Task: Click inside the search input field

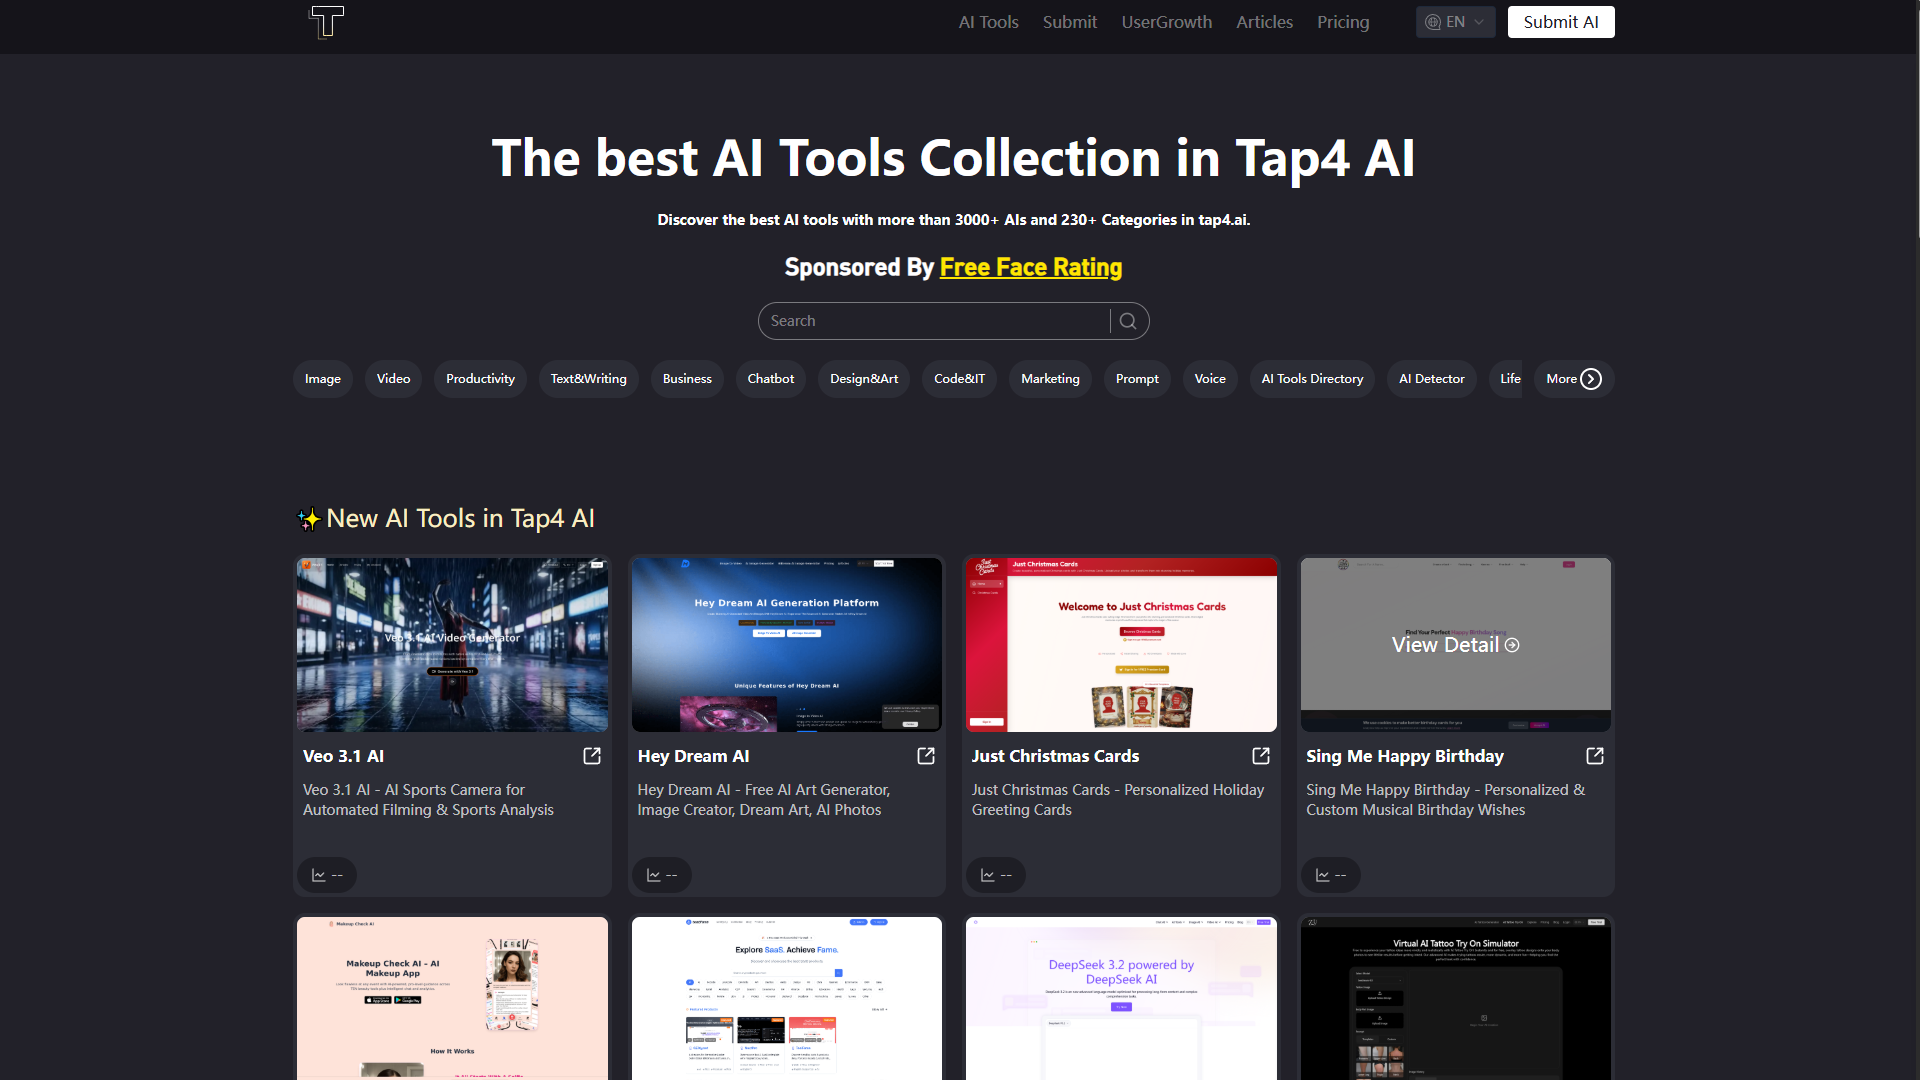Action: [x=930, y=321]
